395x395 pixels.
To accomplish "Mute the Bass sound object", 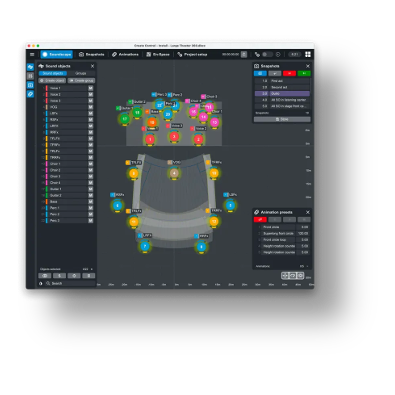I will pyautogui.click(x=90, y=202).
